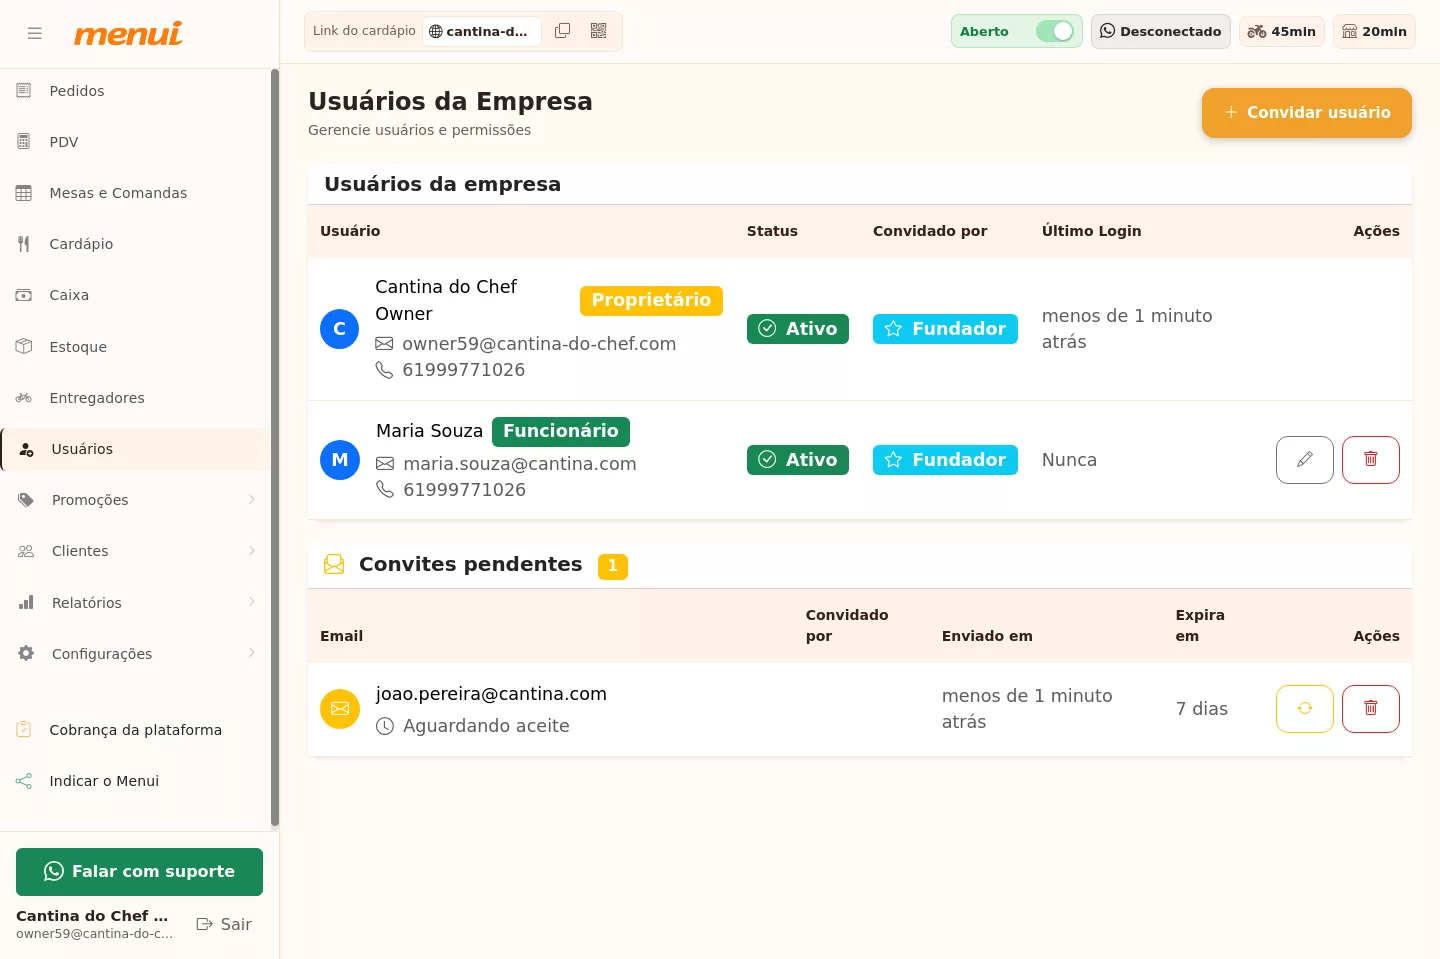Expand the Clientes submenu chevron
This screenshot has width=1440, height=959.
click(x=252, y=551)
